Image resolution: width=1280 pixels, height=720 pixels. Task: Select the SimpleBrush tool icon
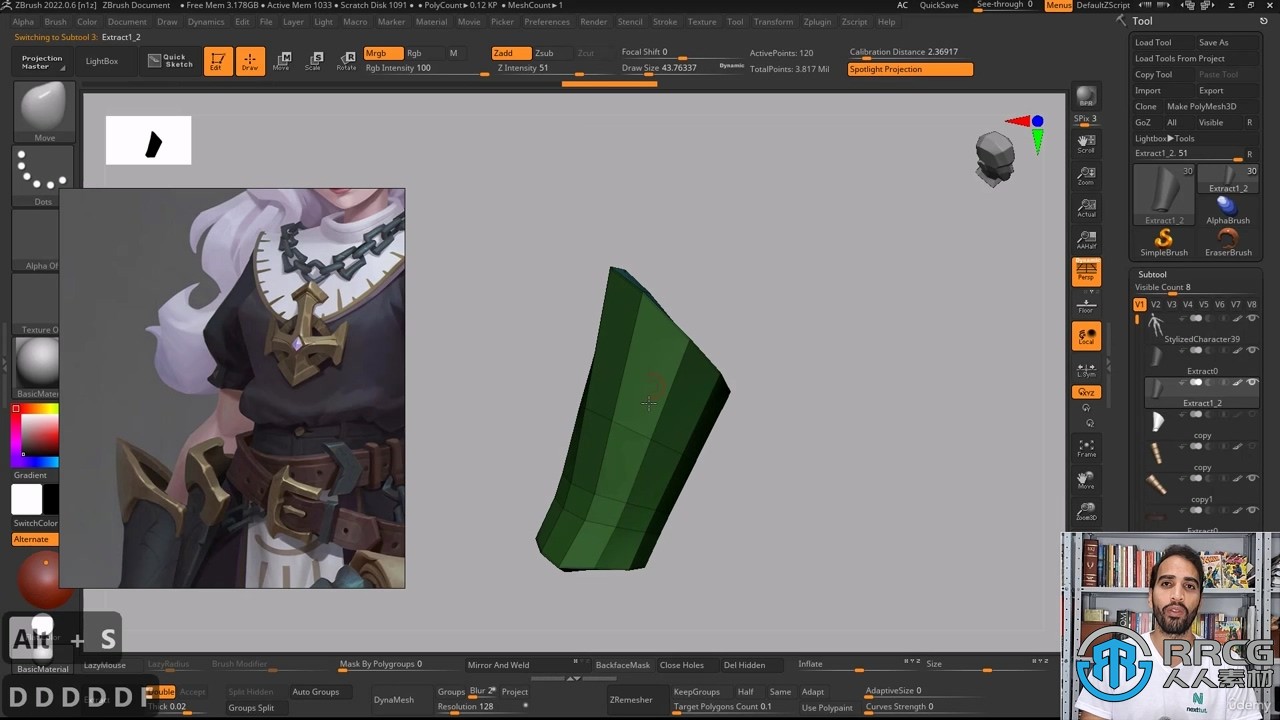pos(1164,242)
